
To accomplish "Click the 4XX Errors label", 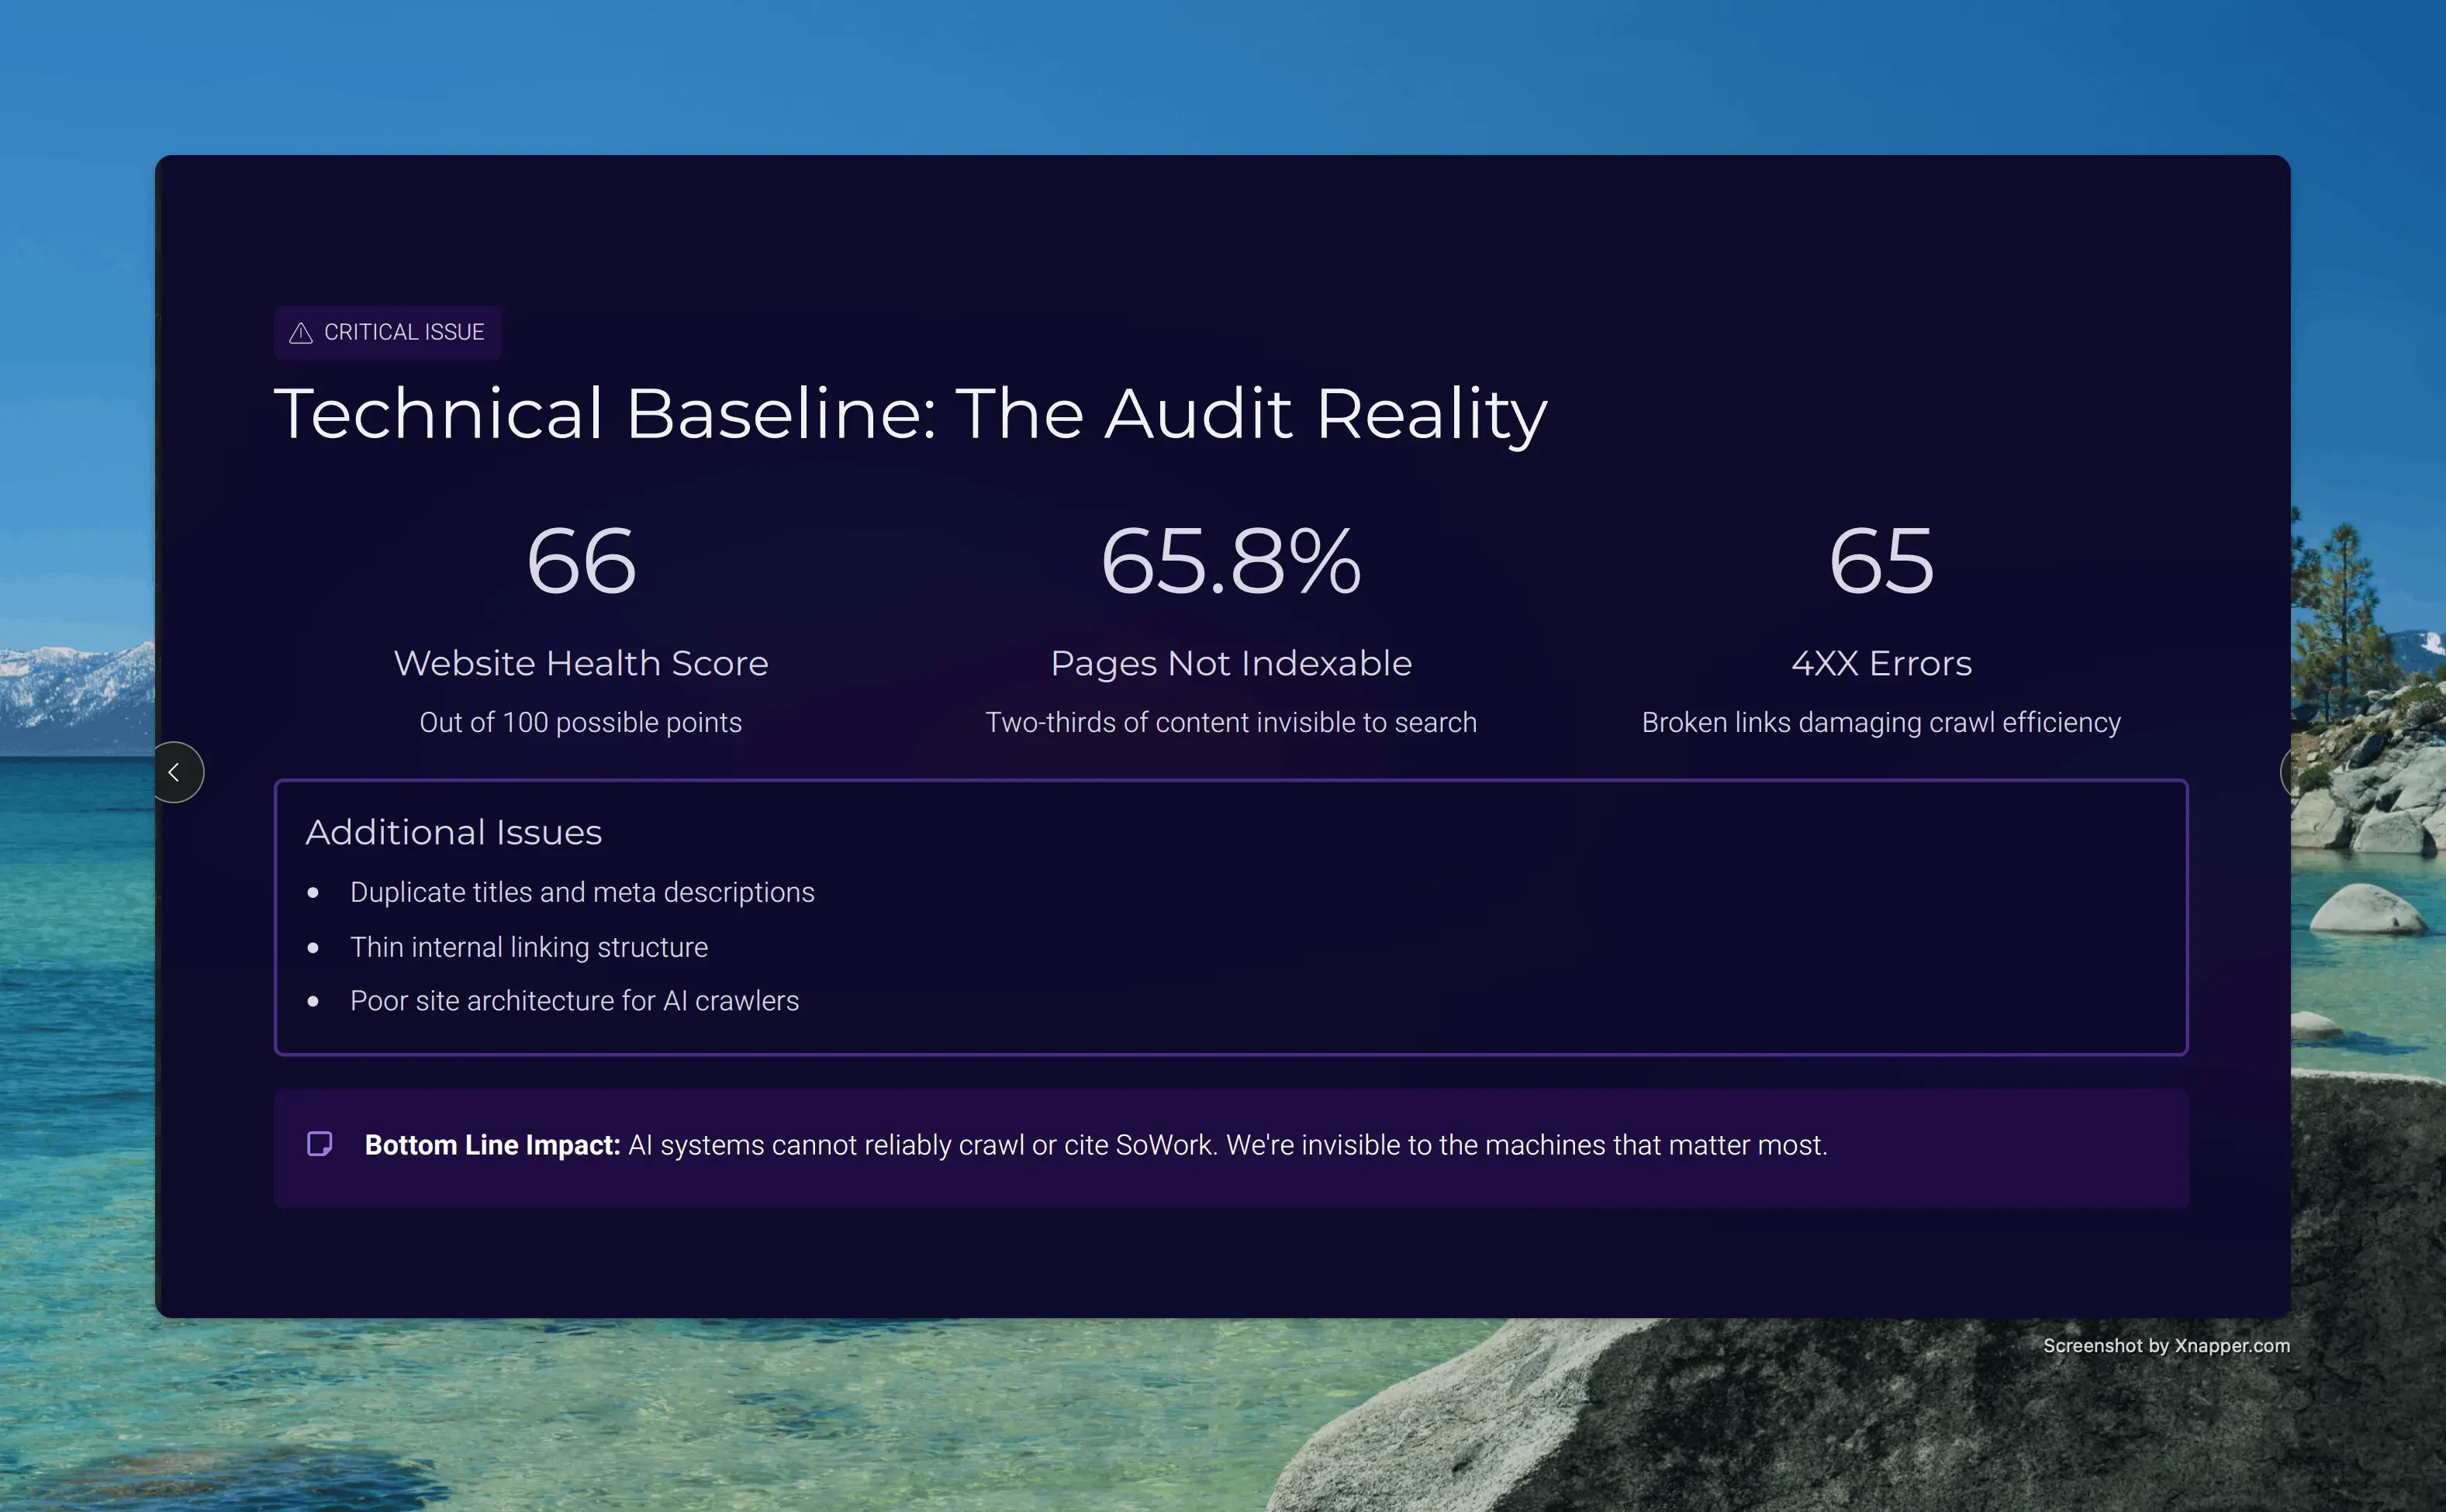I will click(x=1881, y=663).
